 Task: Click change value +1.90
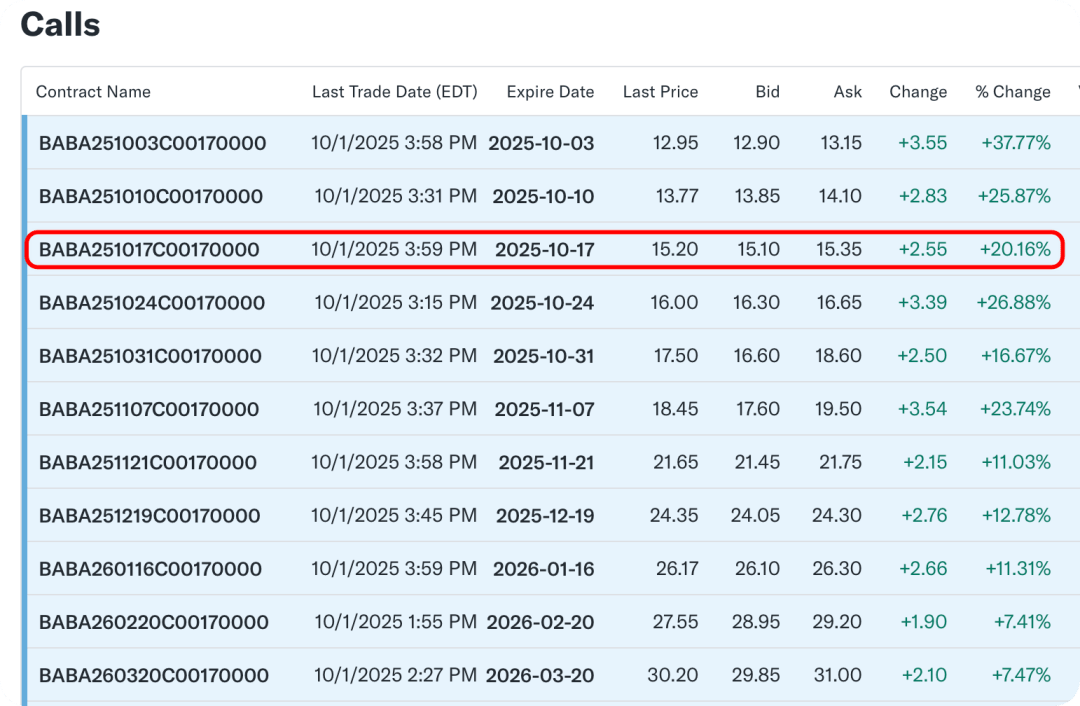point(924,622)
